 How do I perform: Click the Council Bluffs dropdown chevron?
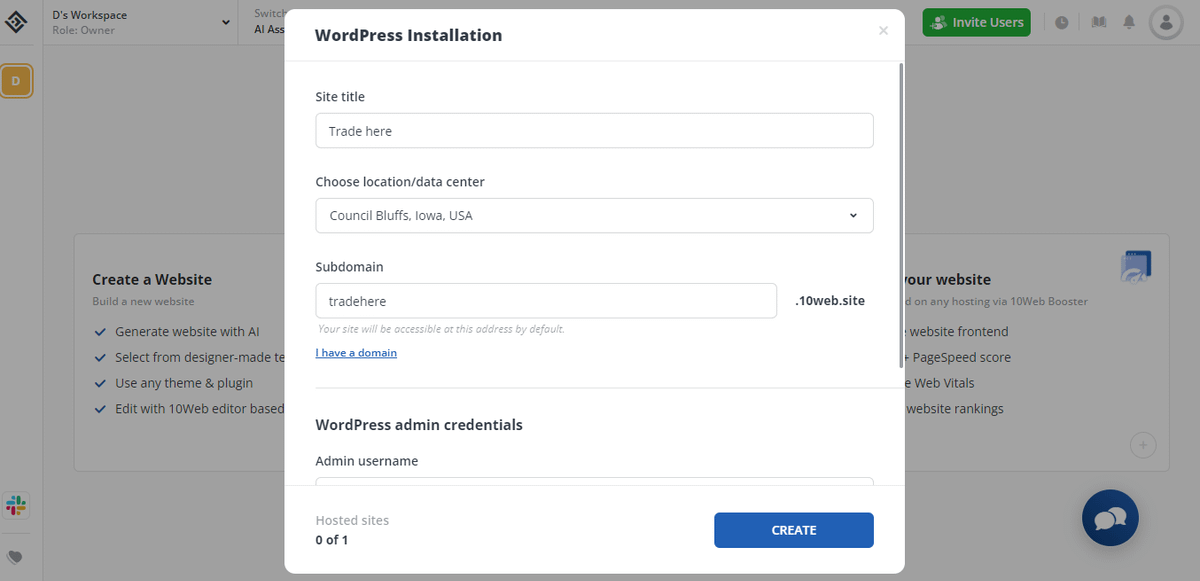[853, 215]
